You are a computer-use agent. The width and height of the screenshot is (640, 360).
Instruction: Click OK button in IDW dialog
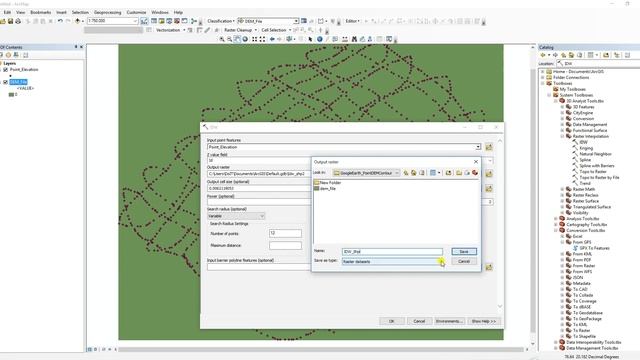tap(392, 321)
